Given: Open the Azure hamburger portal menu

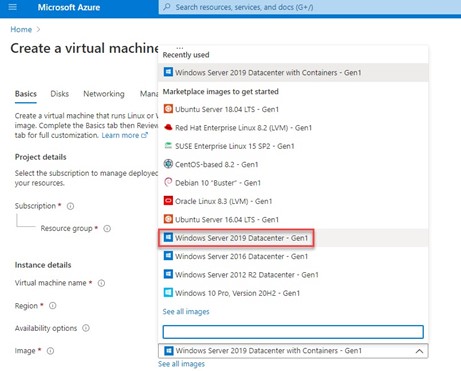Looking at the screenshot, I should [12, 7].
